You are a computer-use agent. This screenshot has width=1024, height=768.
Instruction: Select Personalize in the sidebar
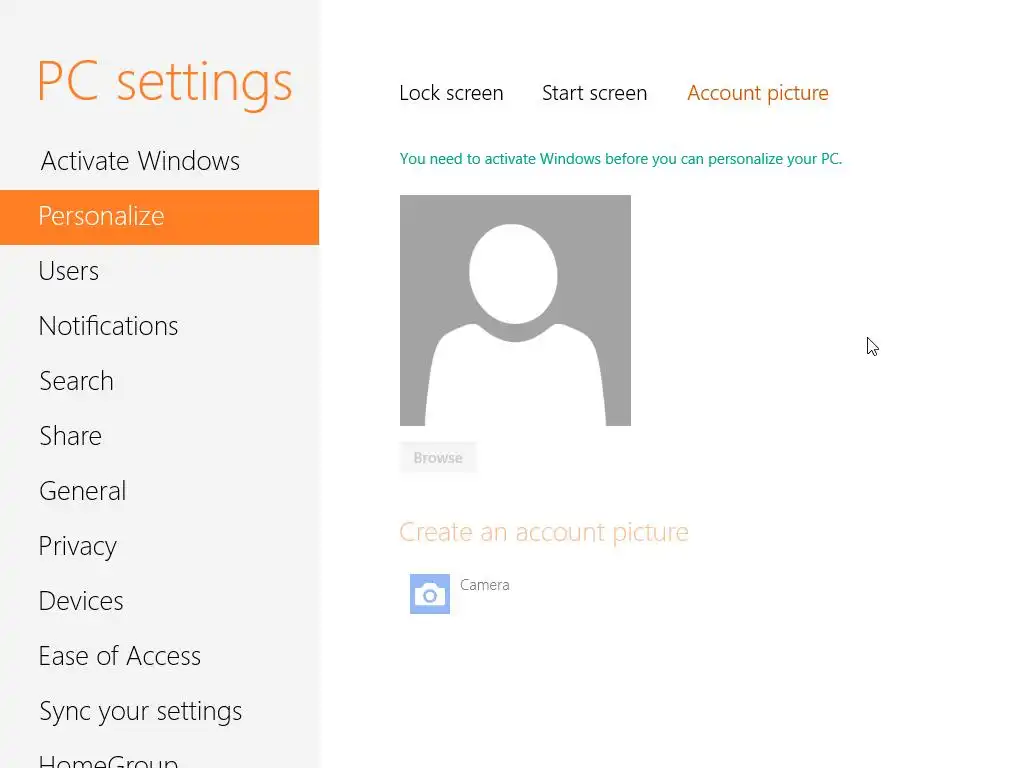(x=159, y=217)
